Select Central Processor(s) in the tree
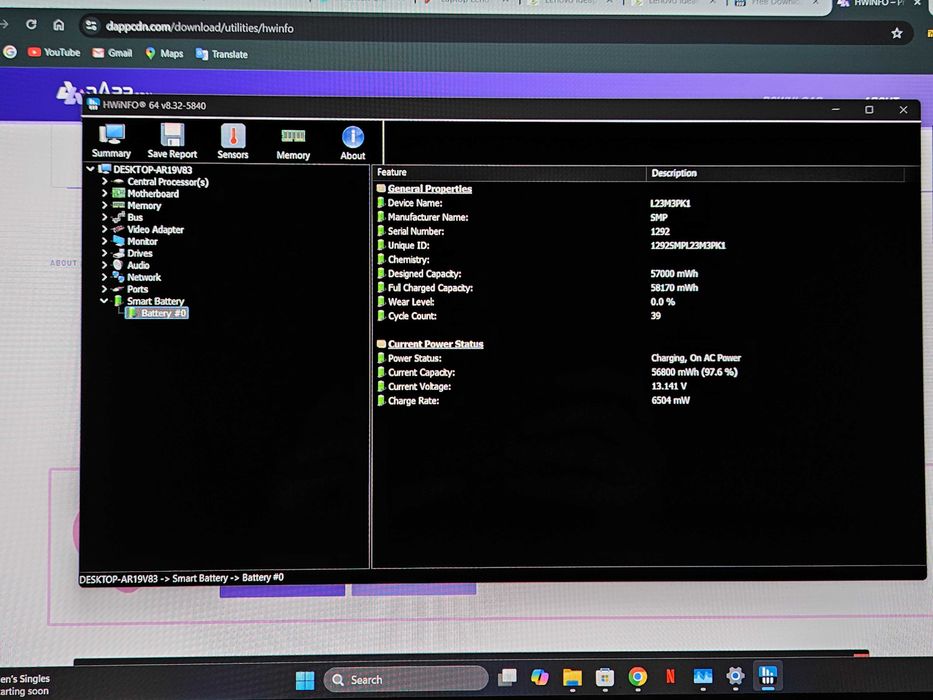This screenshot has height=700, width=933. [x=168, y=182]
